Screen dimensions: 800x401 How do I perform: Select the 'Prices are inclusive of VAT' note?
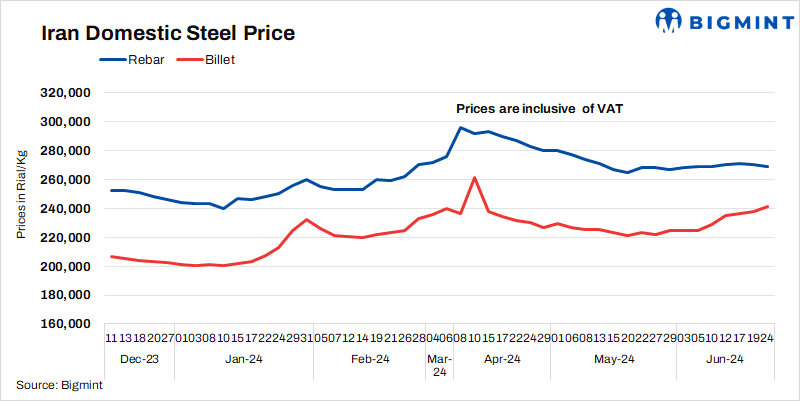click(540, 108)
